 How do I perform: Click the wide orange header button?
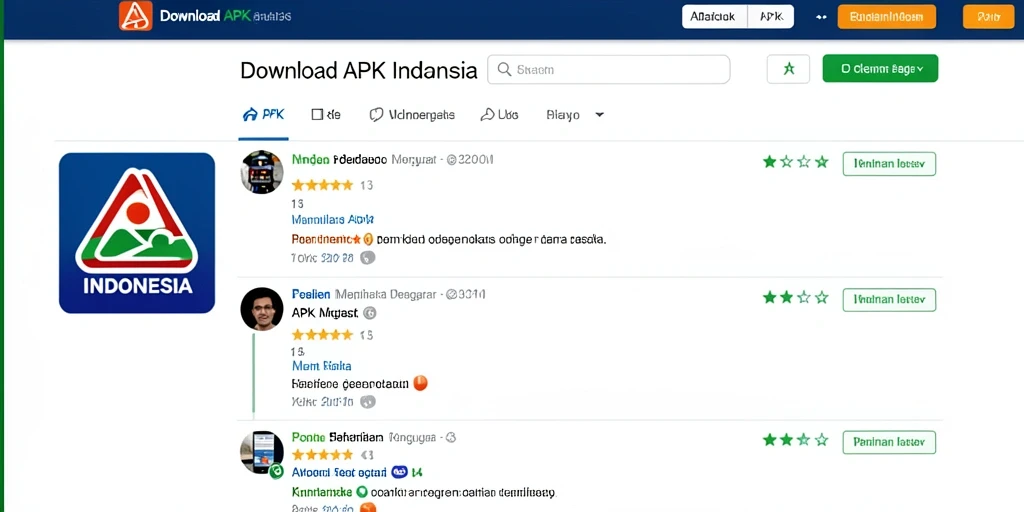(x=886, y=17)
